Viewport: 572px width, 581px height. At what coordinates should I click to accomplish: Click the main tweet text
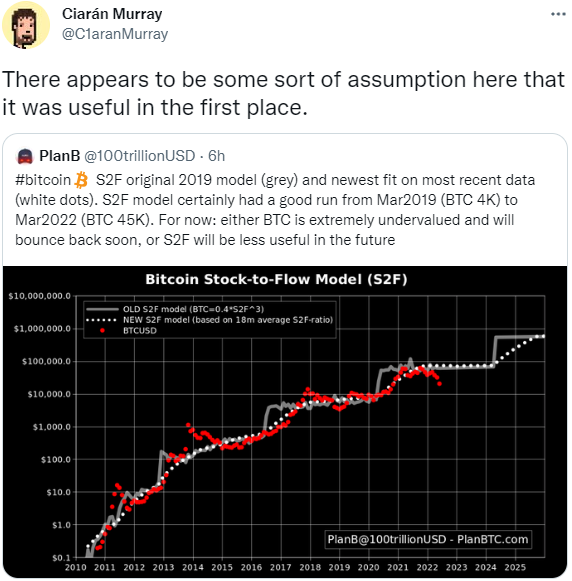[283, 93]
